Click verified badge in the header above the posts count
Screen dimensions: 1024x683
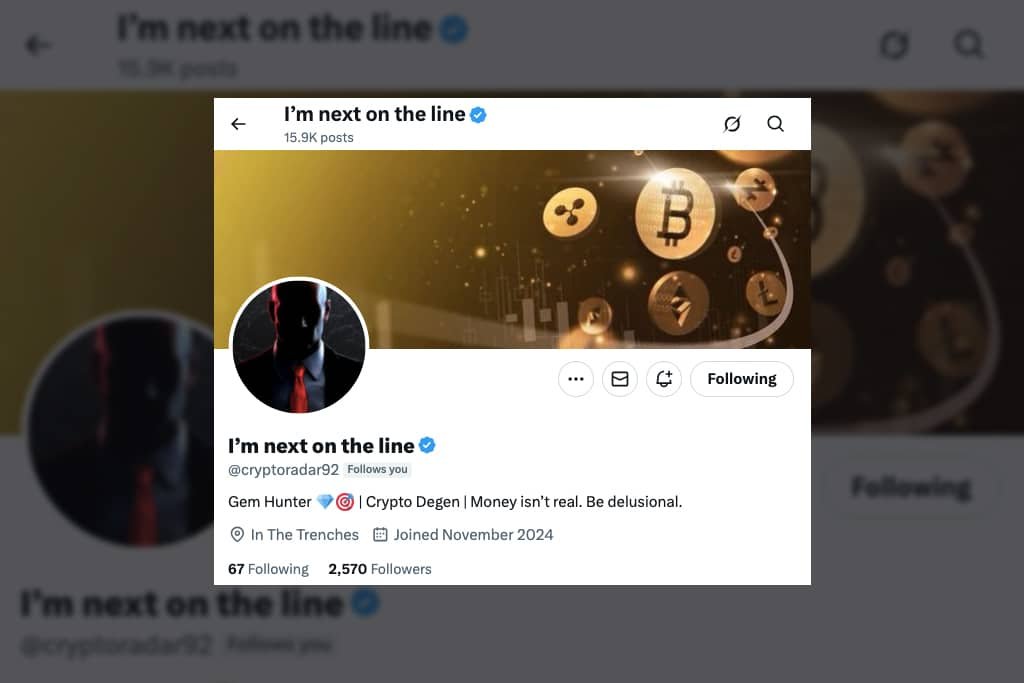(x=478, y=115)
